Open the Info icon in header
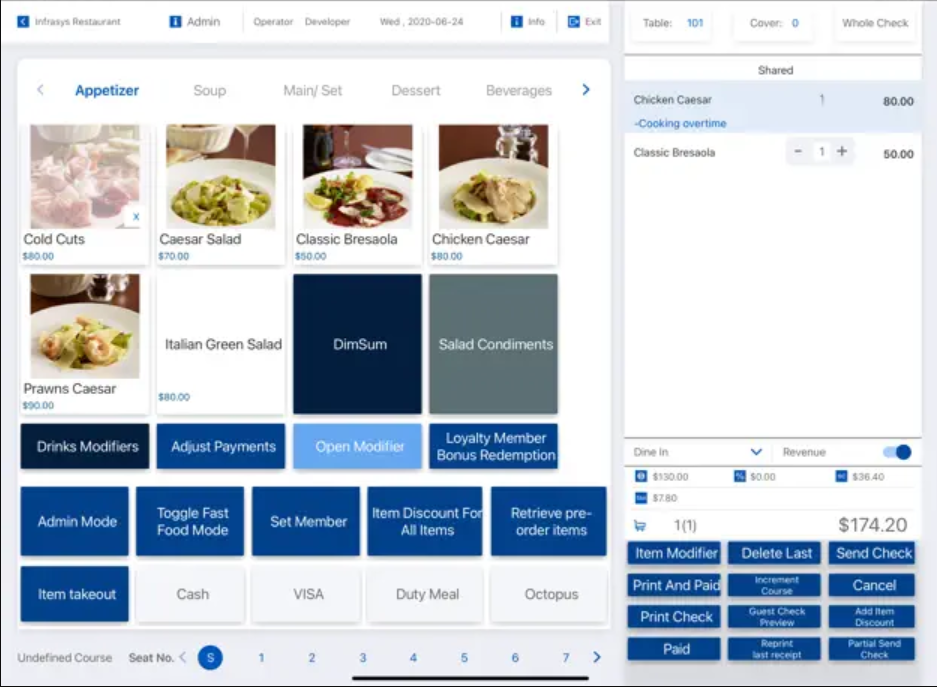937x687 pixels. 517,21
